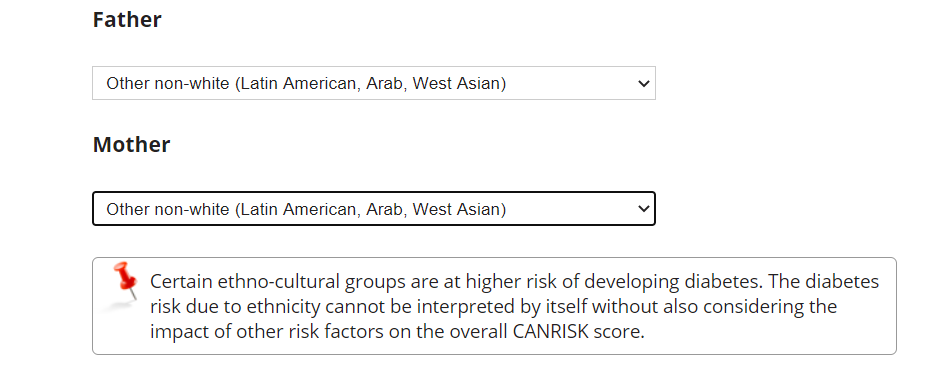Click the 'risk due to ethnicity' sentence line
947x392 pixels.
pos(493,307)
